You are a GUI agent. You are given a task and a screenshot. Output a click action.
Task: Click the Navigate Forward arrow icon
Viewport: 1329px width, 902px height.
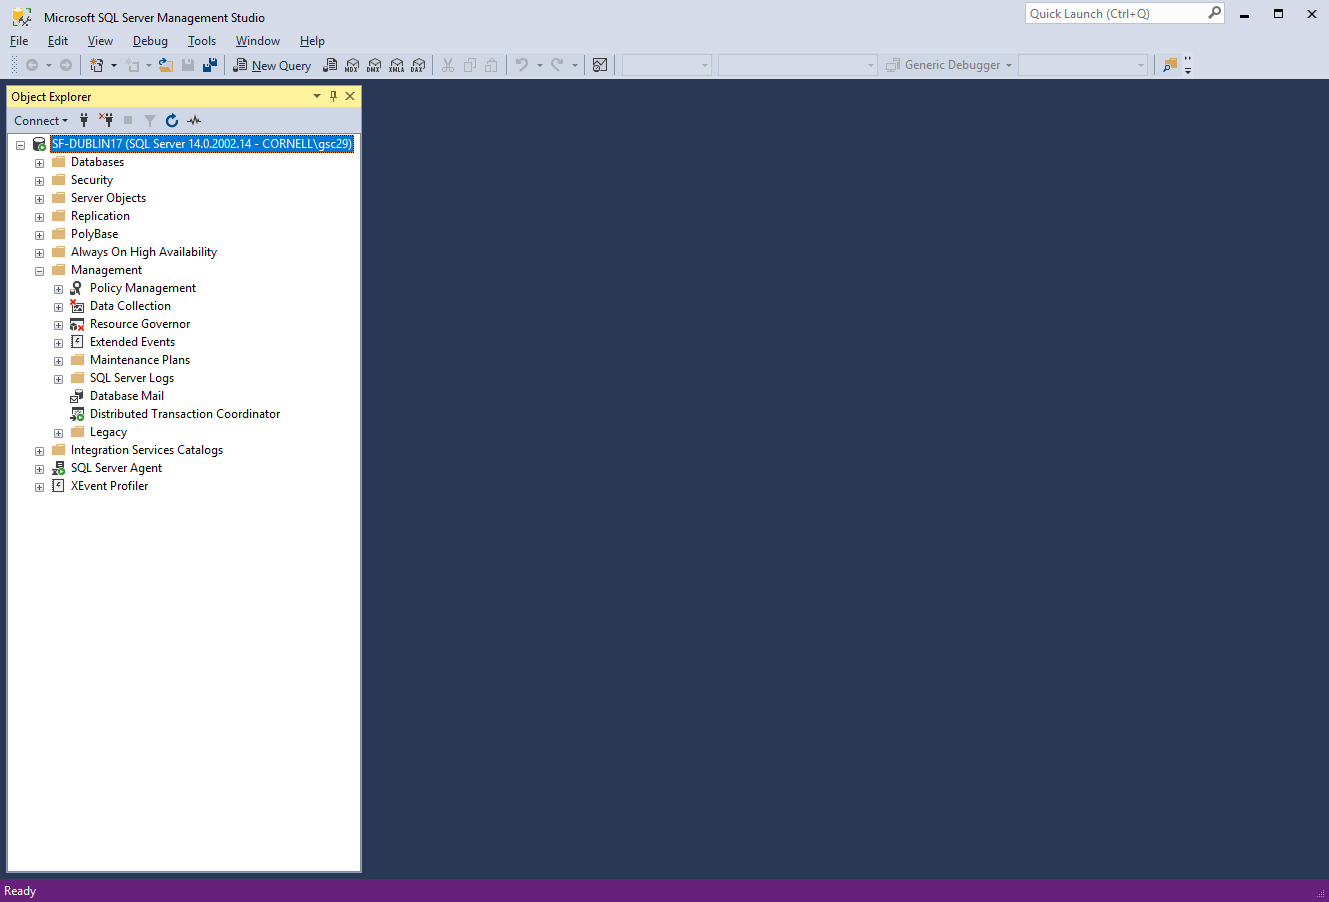[66, 65]
